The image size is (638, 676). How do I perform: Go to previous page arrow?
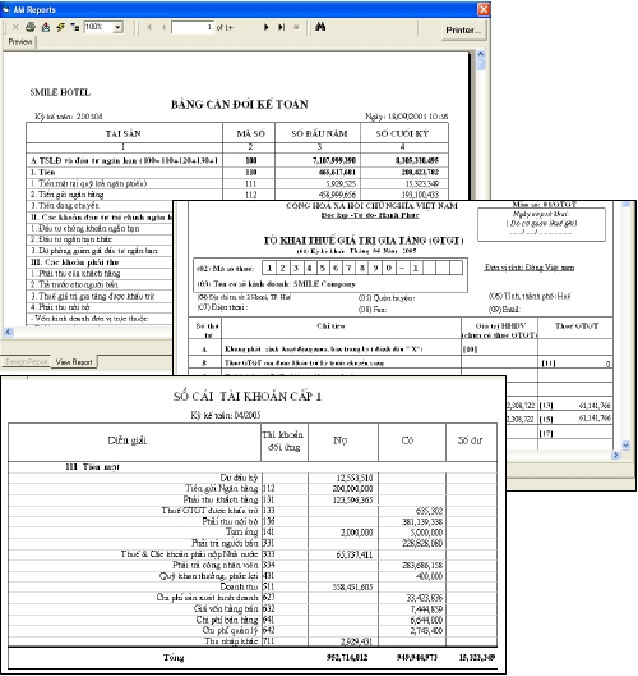pyautogui.click(x=164, y=27)
